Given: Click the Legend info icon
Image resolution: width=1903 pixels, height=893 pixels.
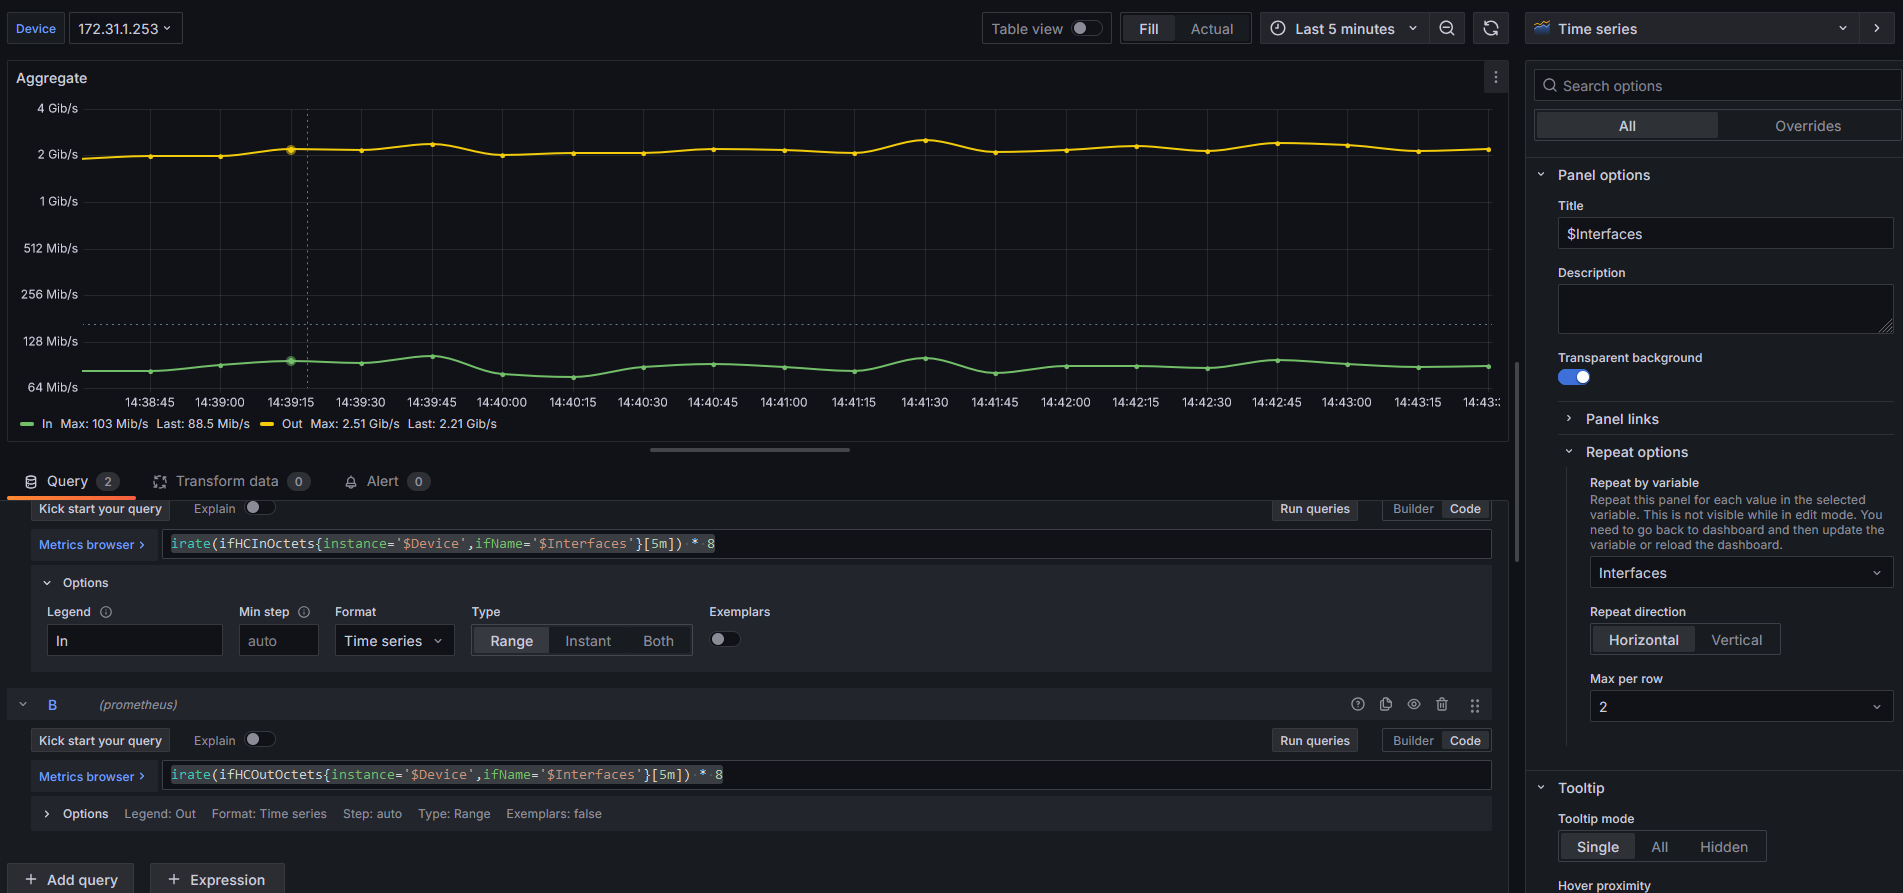Looking at the screenshot, I should click(106, 612).
